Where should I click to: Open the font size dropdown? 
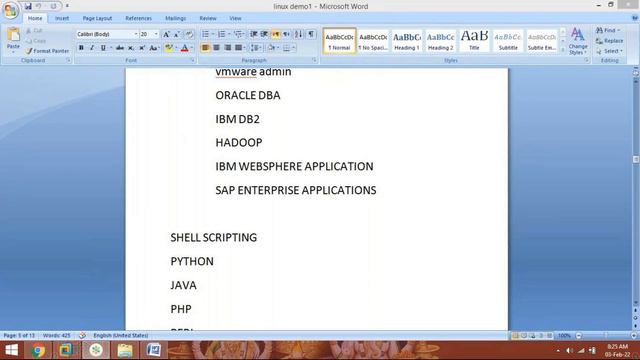[156, 34]
